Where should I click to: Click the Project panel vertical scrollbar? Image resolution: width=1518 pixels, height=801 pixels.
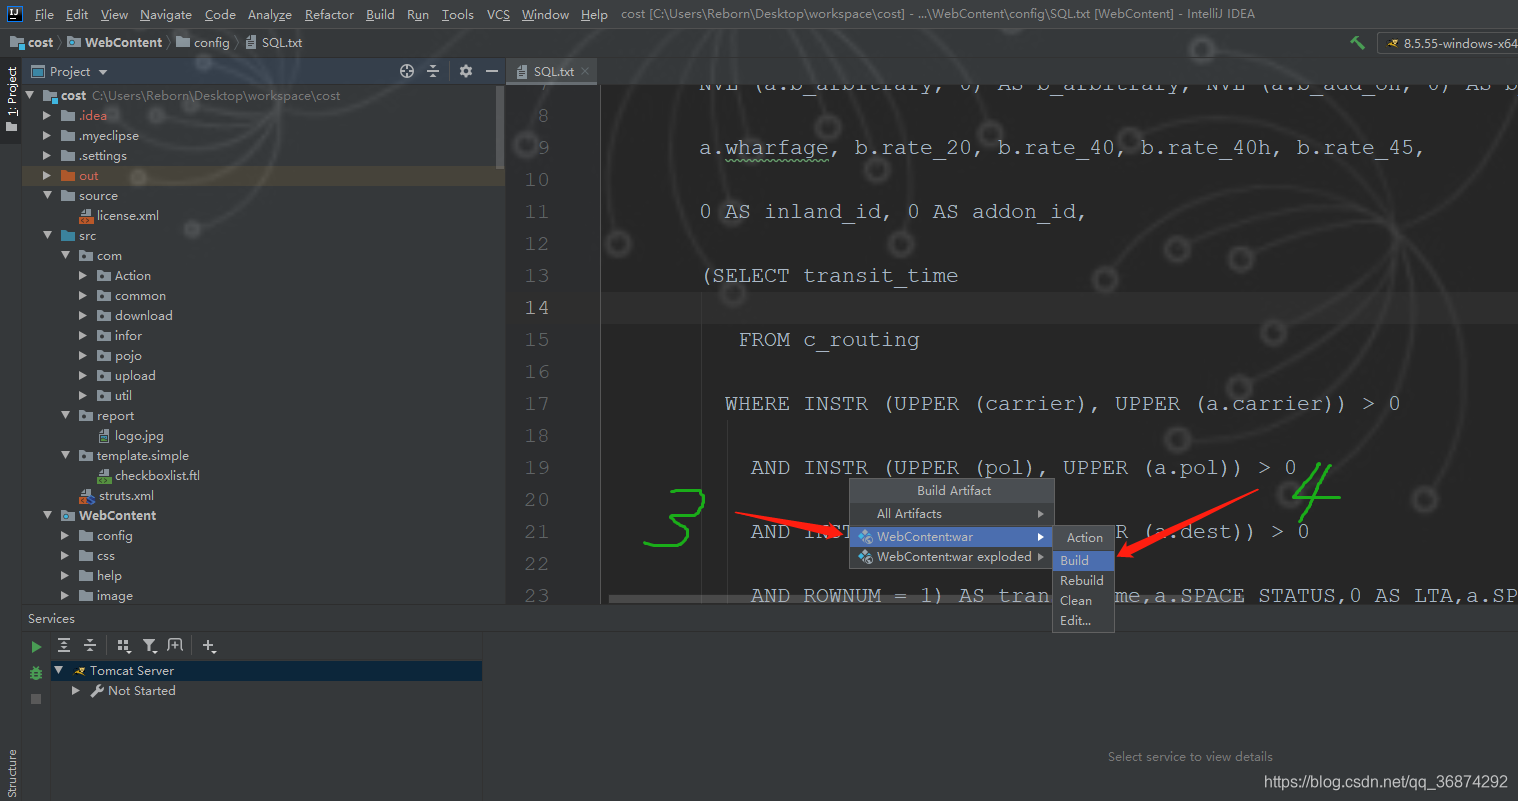[500, 127]
